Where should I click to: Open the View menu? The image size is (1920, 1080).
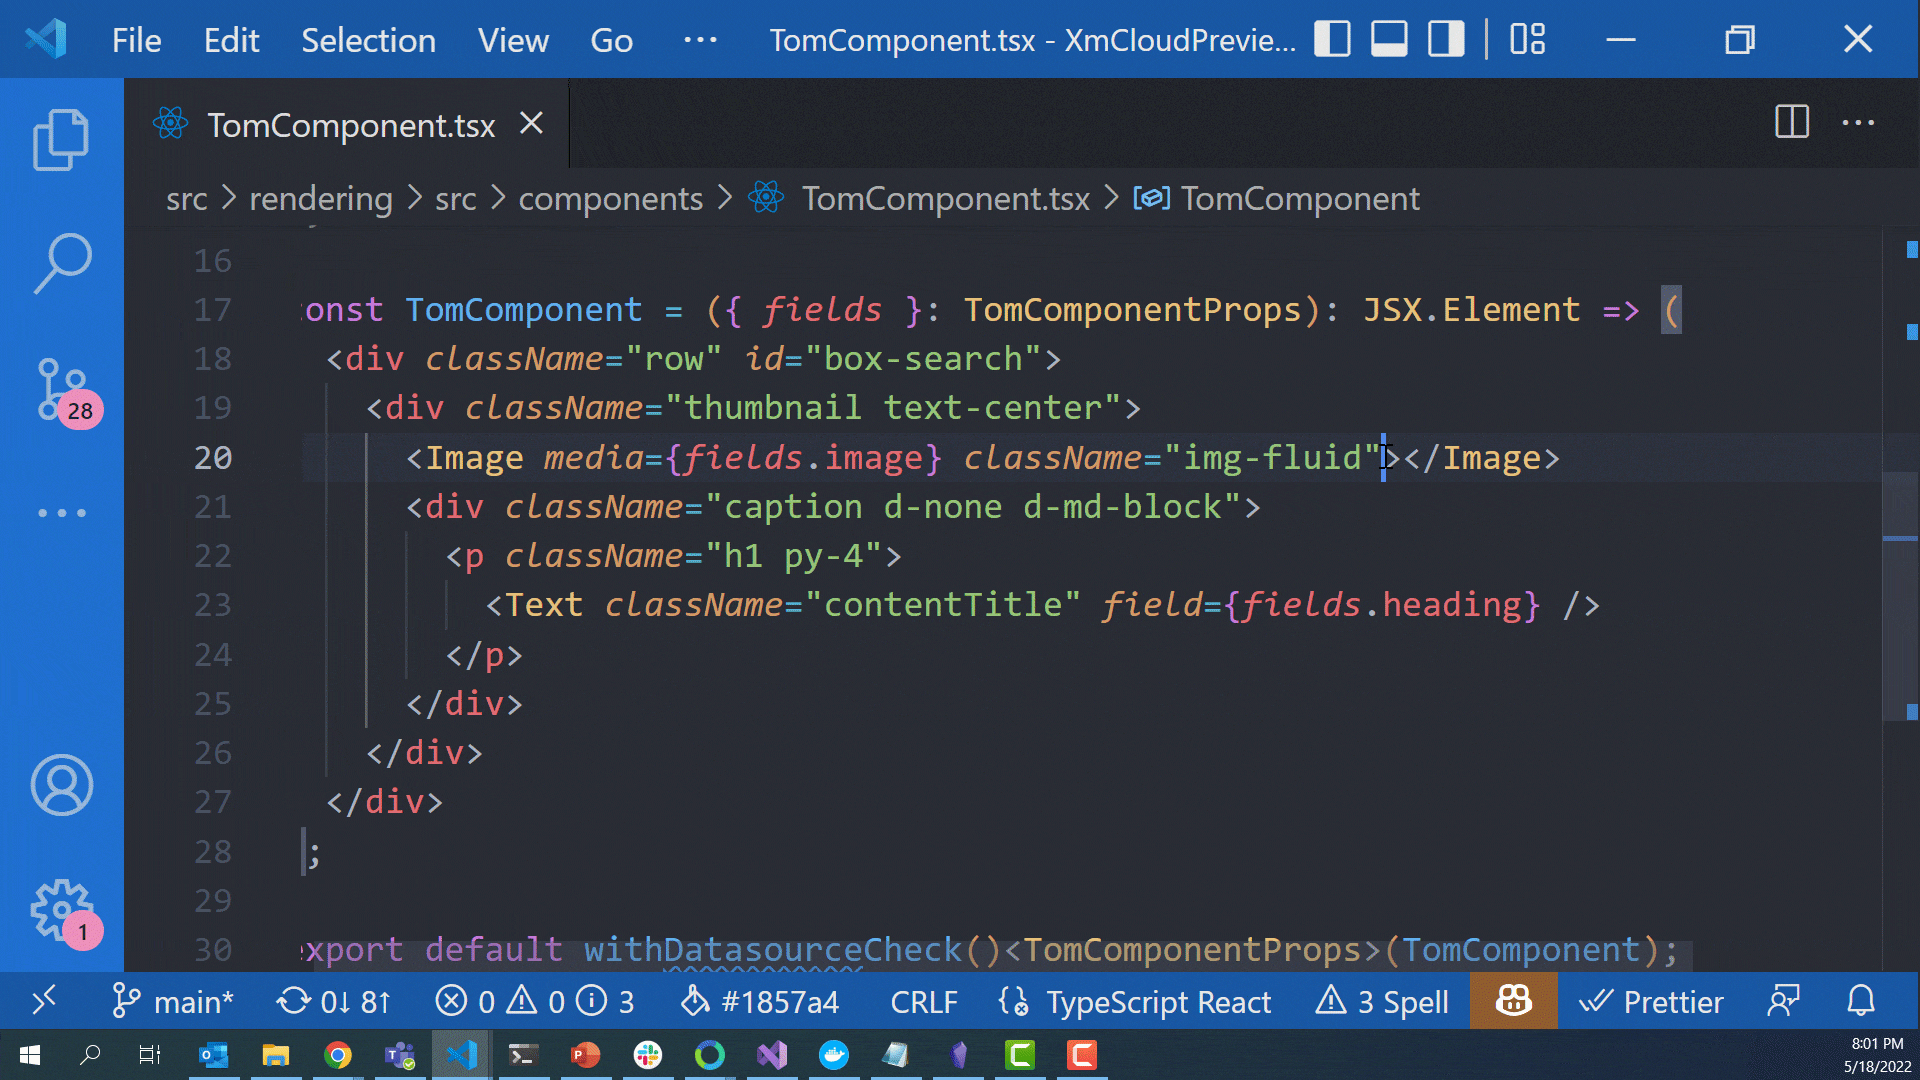tap(513, 40)
